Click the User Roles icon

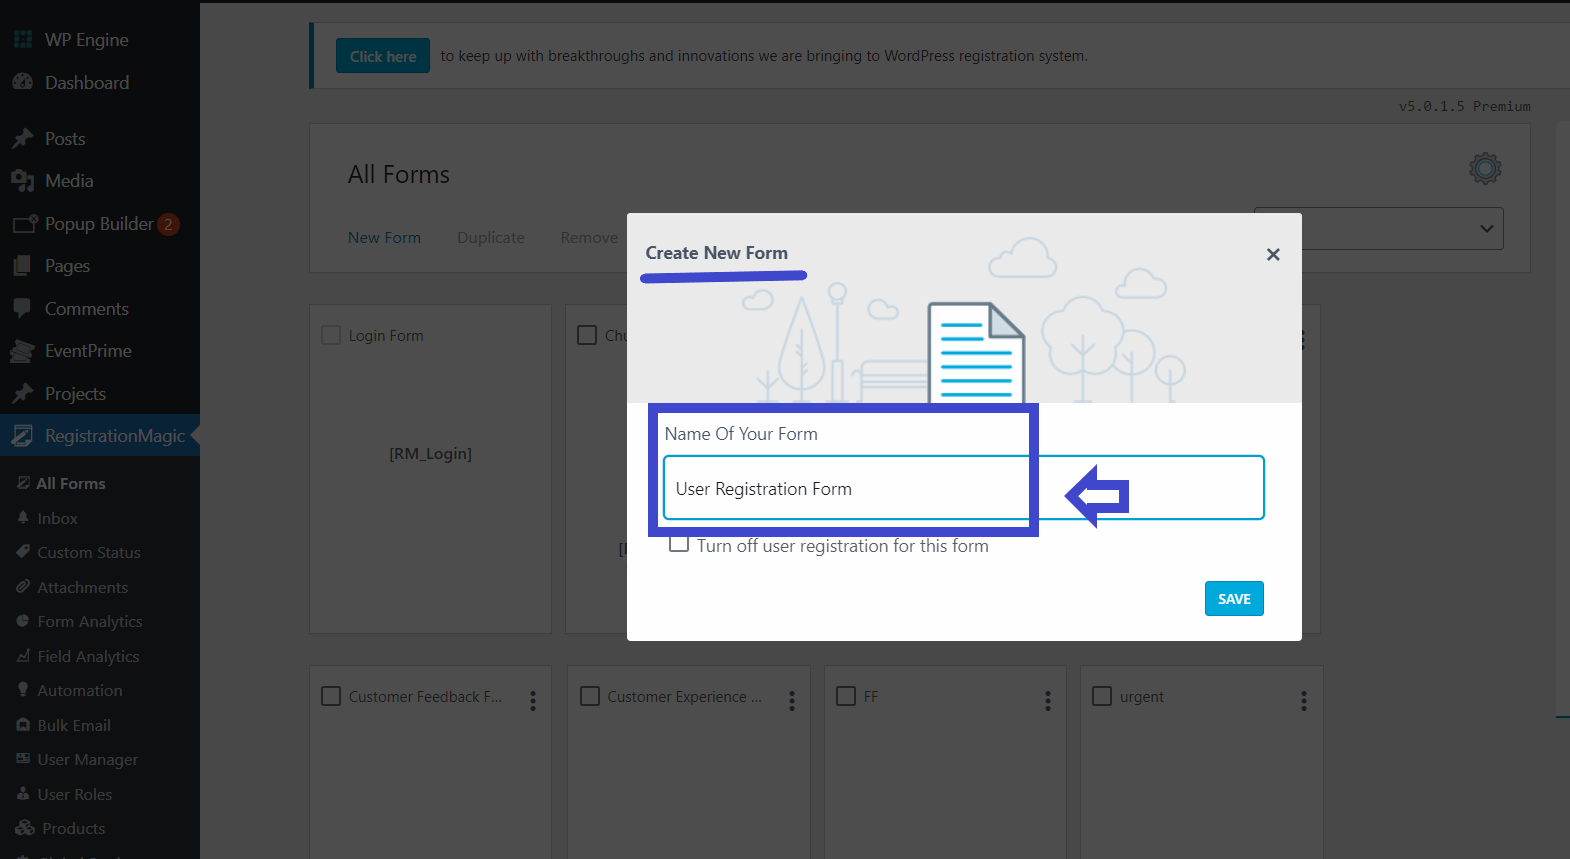(23, 794)
